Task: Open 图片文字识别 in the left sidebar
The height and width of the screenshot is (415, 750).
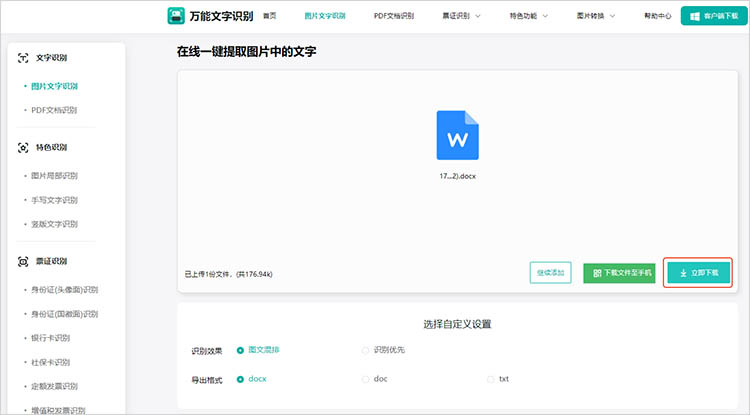Action: click(x=54, y=86)
